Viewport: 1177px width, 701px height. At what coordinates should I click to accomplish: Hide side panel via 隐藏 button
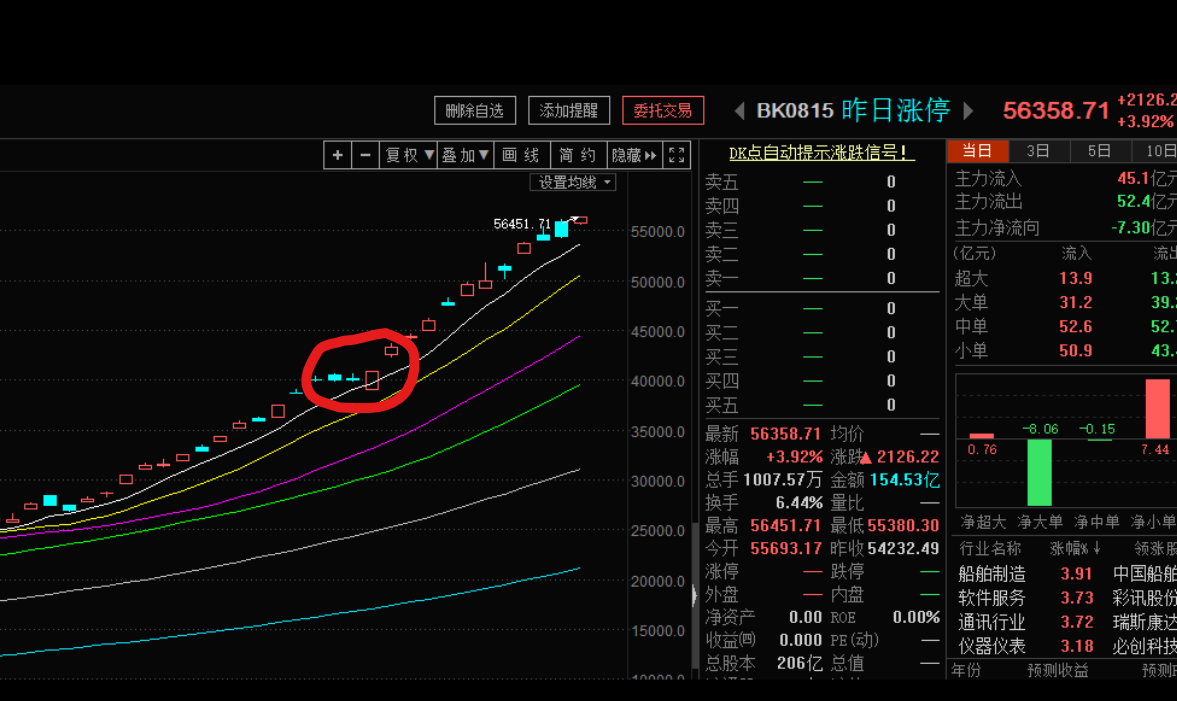tap(635, 155)
